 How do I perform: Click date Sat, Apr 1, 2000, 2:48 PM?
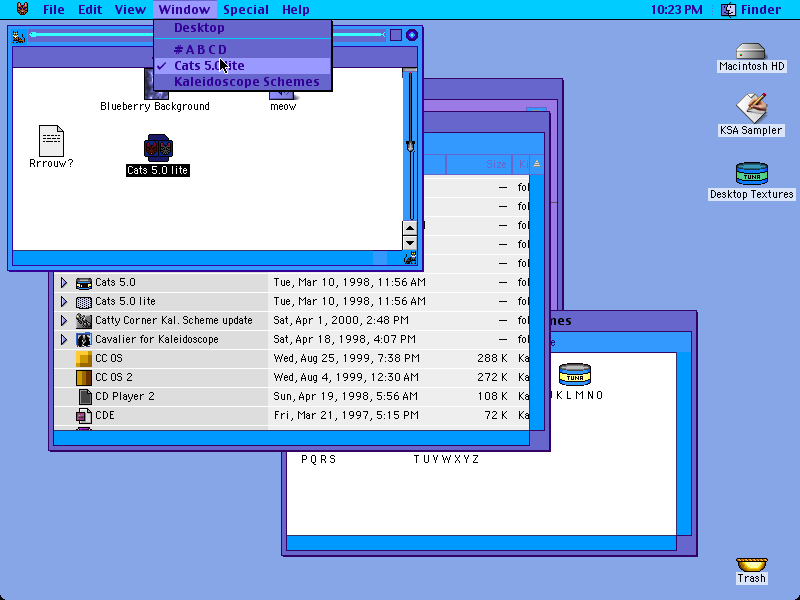coord(341,320)
